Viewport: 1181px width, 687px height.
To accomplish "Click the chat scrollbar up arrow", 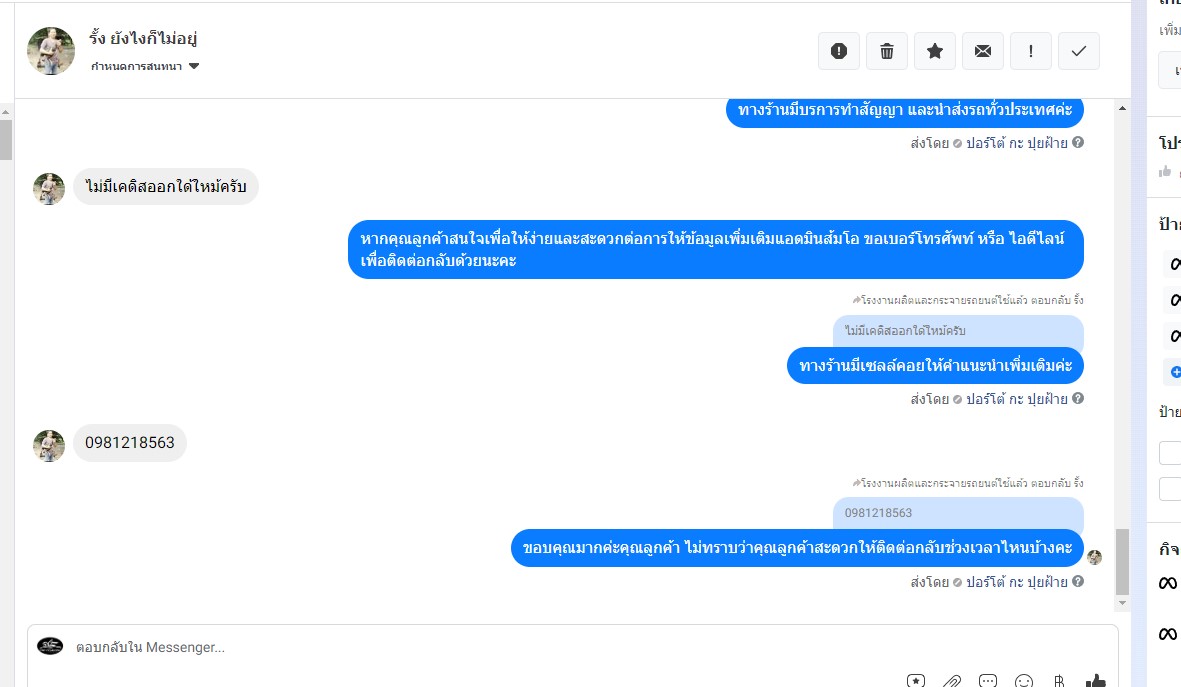I will pos(1122,108).
